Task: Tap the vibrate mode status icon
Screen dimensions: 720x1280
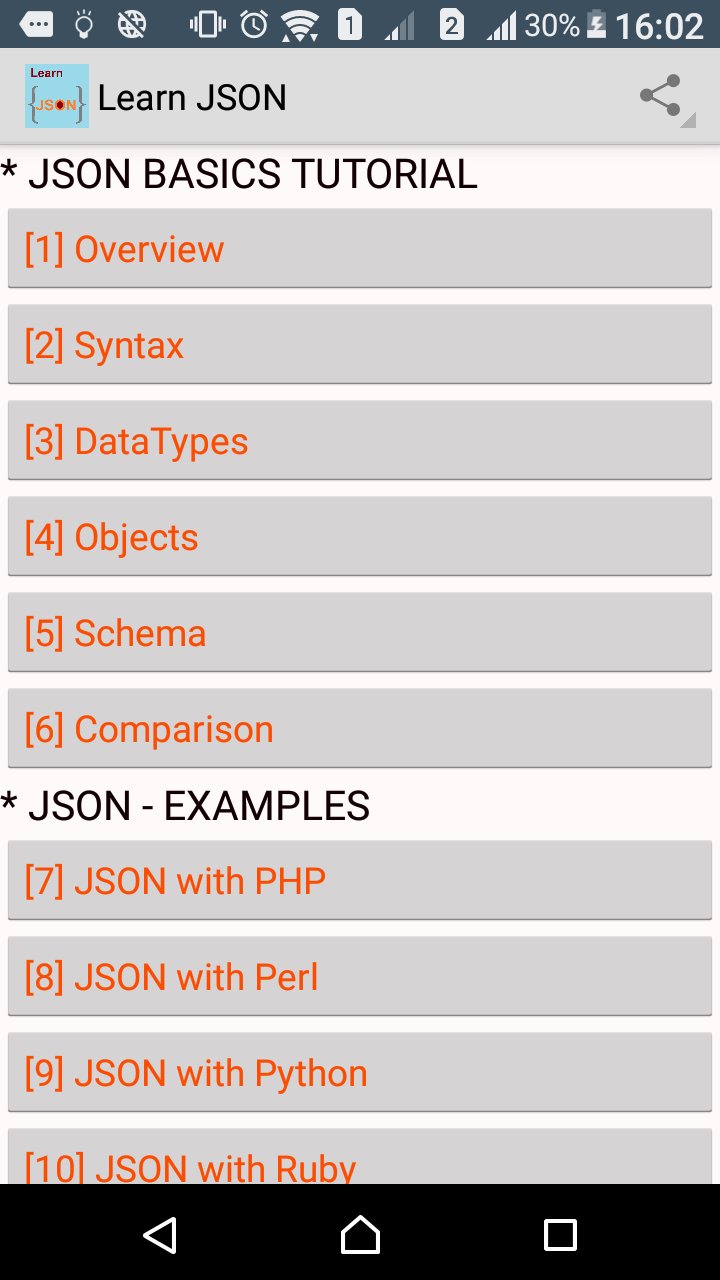Action: click(x=207, y=24)
